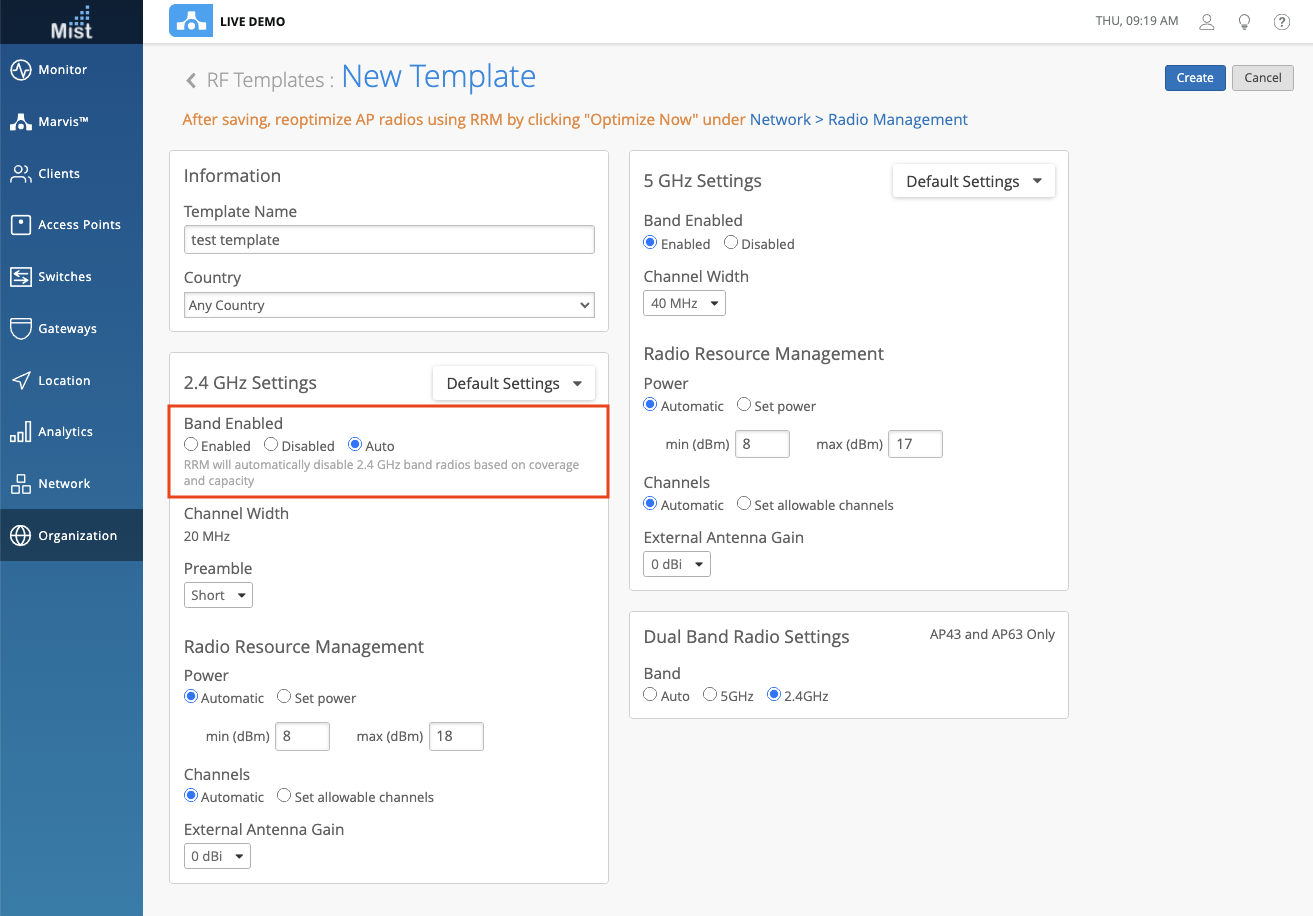The image size is (1313, 916).
Task: Select Disabled for 2.4 GHz Band Enabled
Action: click(271, 445)
